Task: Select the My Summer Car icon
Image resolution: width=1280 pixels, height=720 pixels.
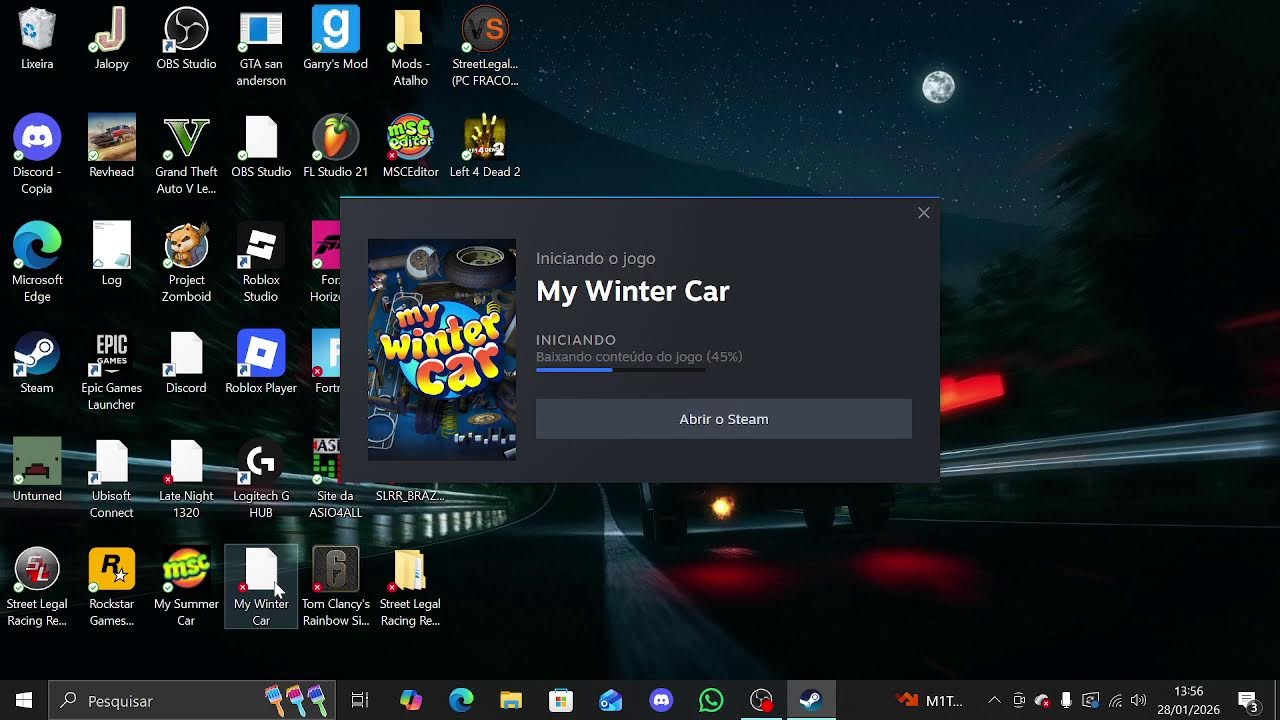Action: [x=186, y=587]
